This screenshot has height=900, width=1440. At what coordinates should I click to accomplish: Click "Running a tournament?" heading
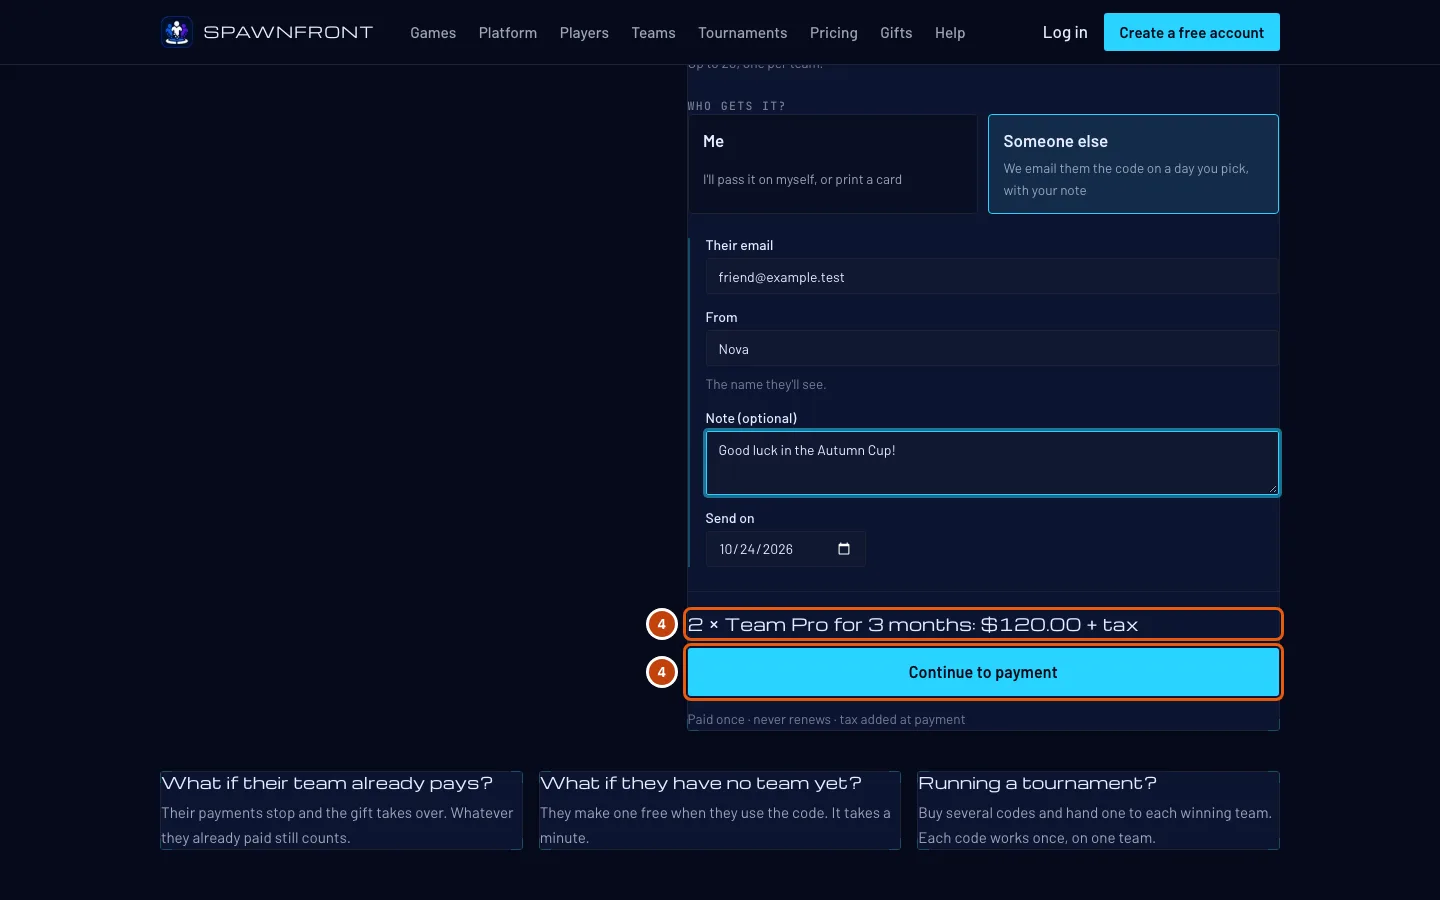(1037, 783)
